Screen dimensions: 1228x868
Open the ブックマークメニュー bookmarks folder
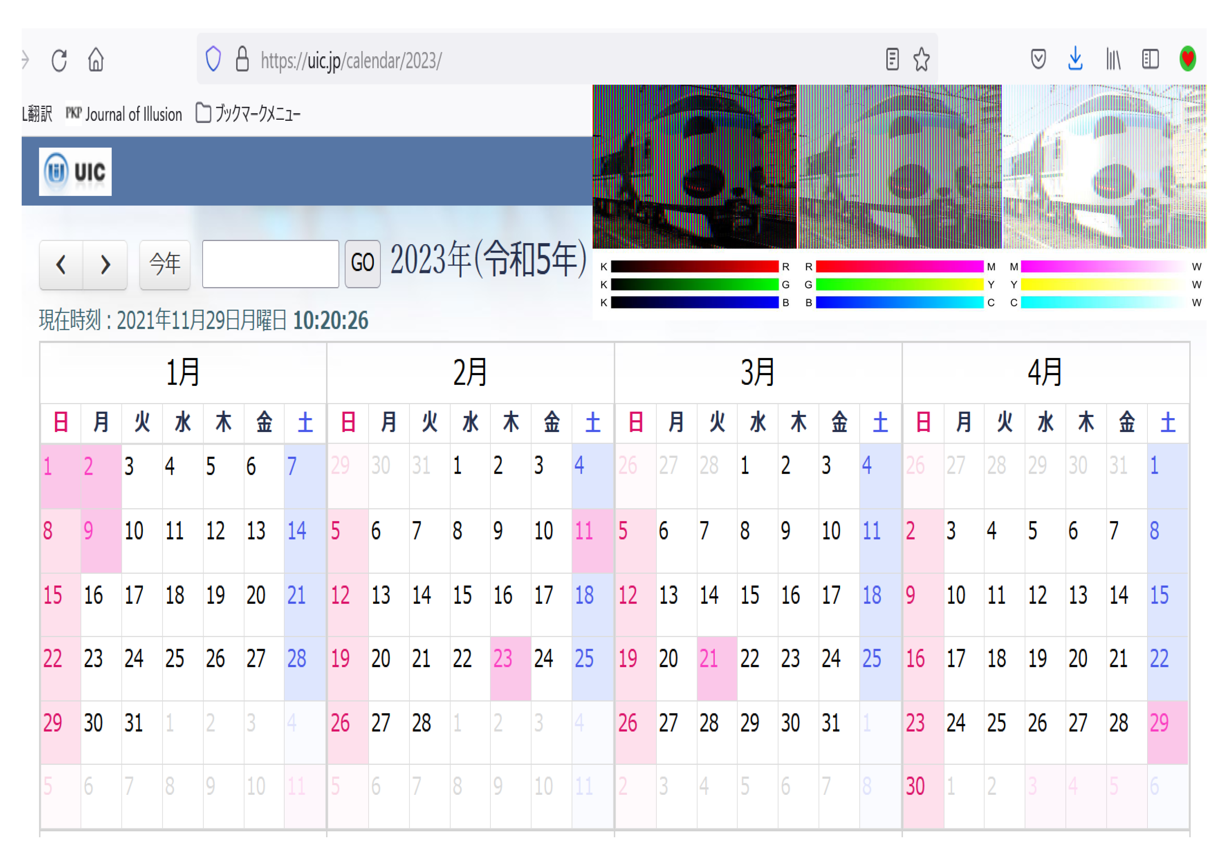pyautogui.click(x=248, y=114)
